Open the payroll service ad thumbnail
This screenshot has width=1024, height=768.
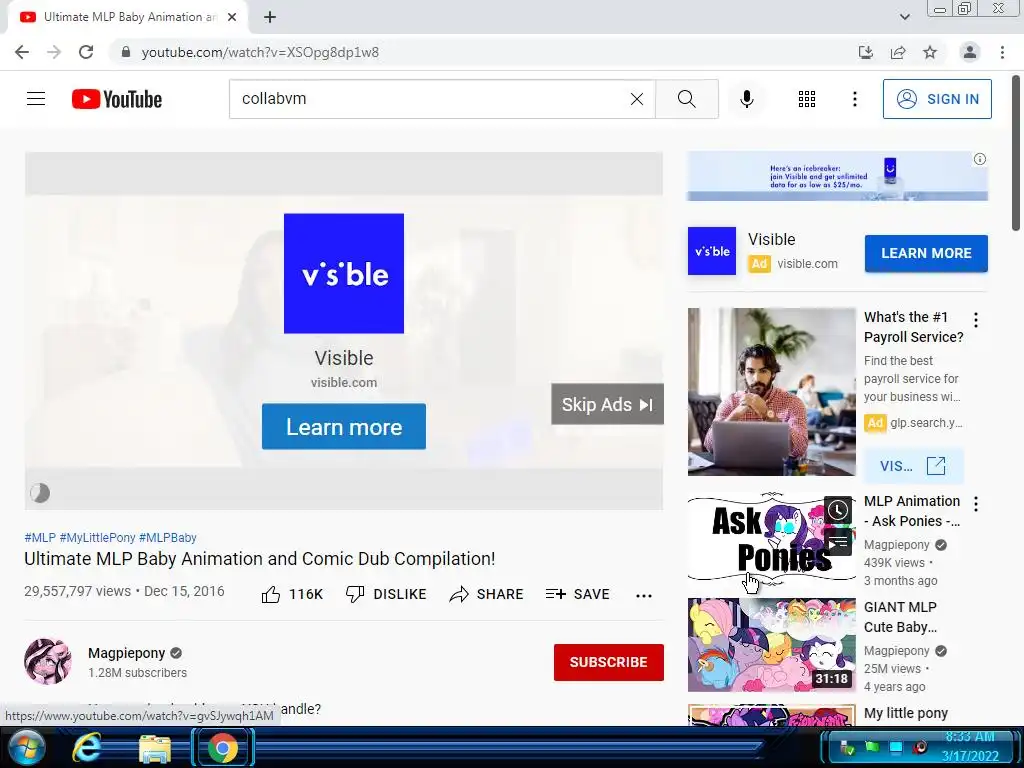[x=771, y=392]
